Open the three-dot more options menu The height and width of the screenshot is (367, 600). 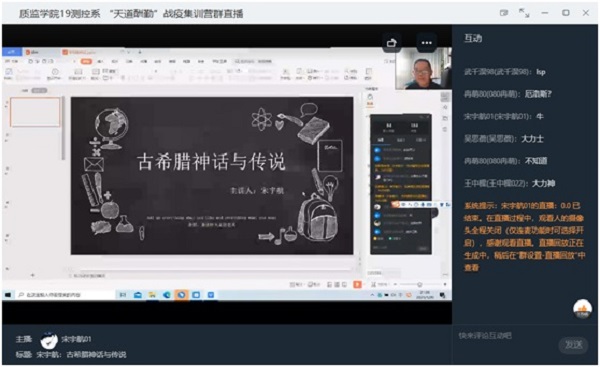(x=427, y=43)
